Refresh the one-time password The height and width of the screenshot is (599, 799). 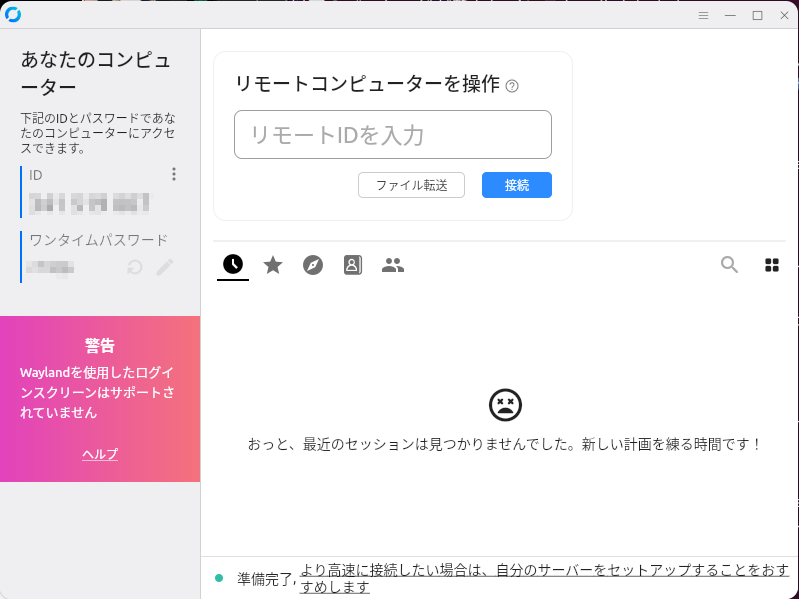(135, 267)
